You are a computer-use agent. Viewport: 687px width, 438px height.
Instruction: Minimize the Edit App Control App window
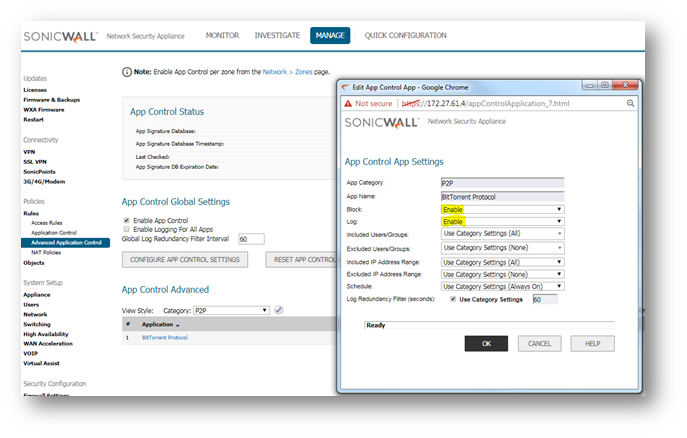click(590, 85)
